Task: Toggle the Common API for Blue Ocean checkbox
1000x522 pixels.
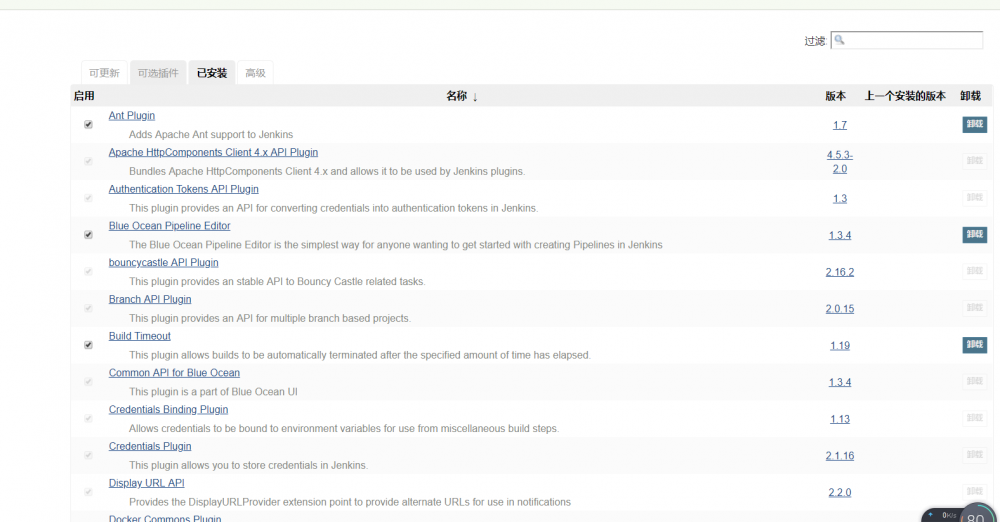Action: [x=88, y=382]
